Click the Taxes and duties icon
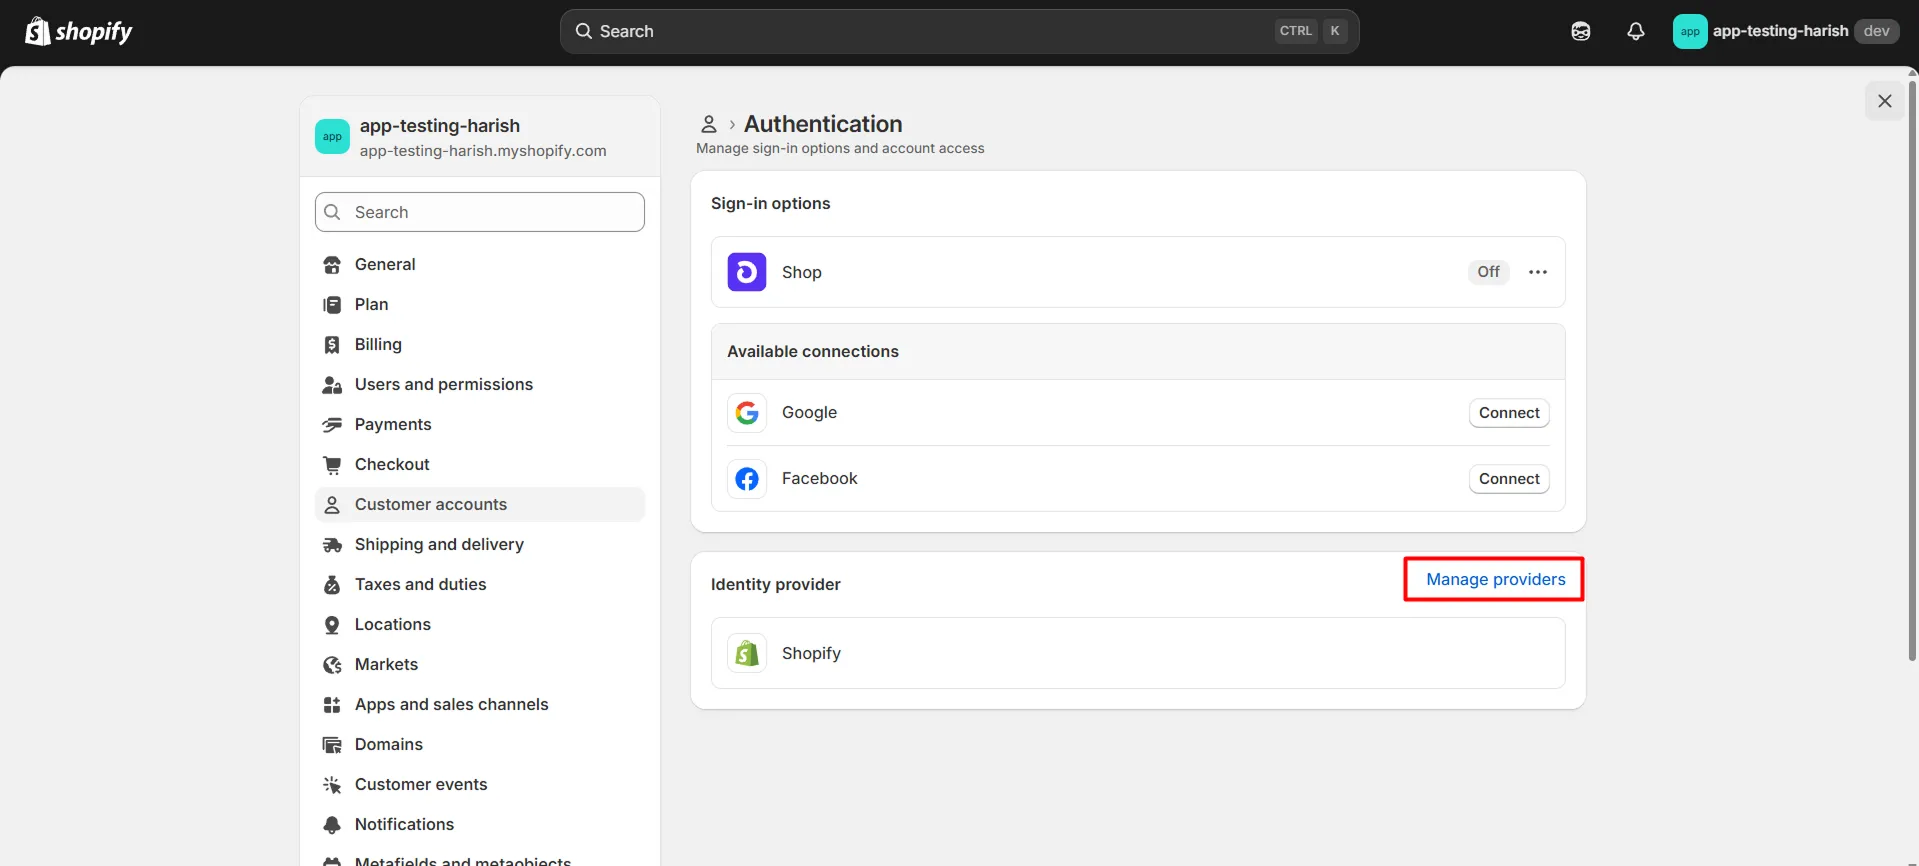 [x=332, y=585]
